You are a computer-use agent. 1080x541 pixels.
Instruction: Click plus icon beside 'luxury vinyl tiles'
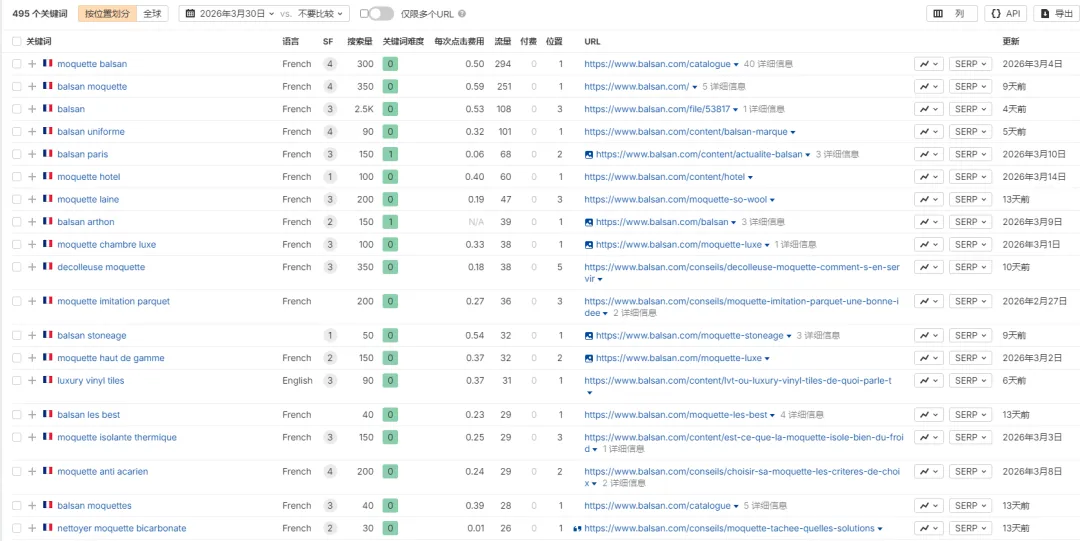click(32, 380)
